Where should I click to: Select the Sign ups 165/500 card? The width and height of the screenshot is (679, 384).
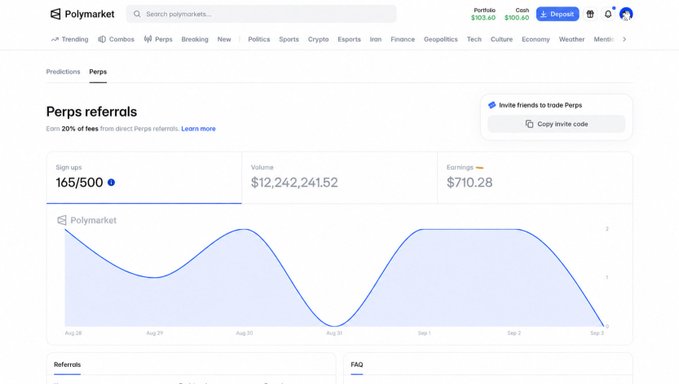coord(144,177)
